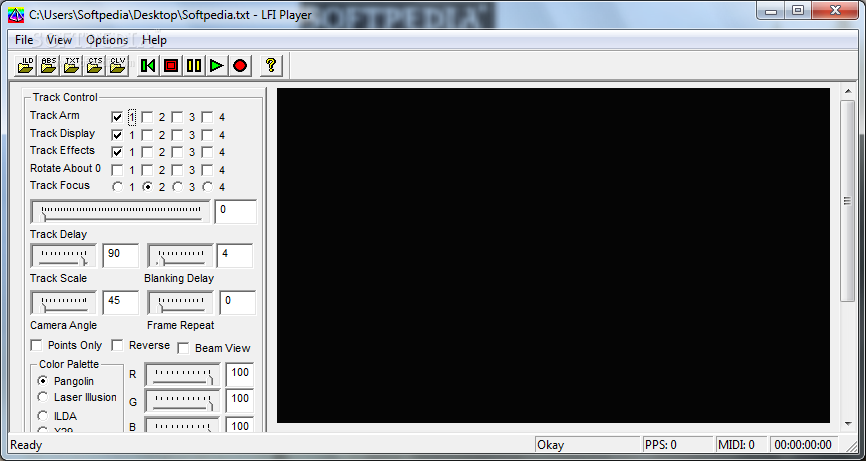Open help with the question mark icon
Image resolution: width=866 pixels, height=461 pixels.
pos(271,66)
